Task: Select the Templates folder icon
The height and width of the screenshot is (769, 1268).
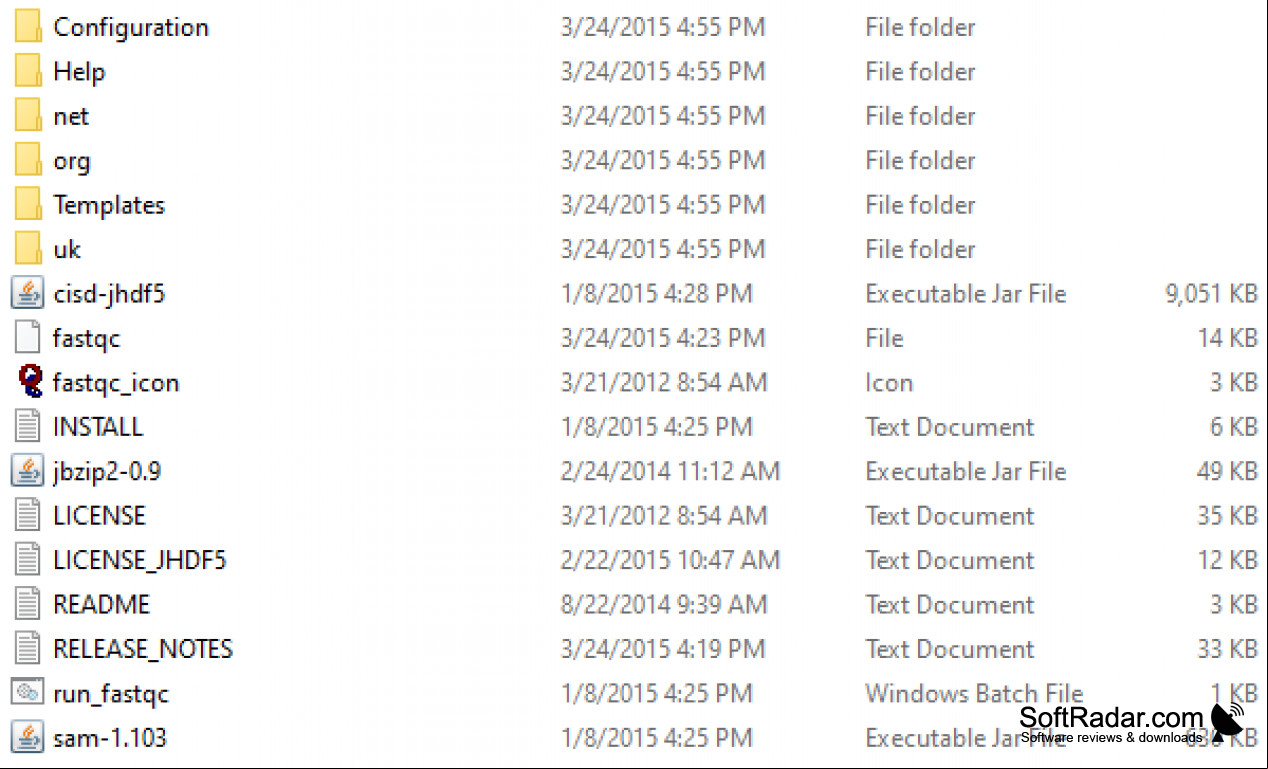Action: 28,204
